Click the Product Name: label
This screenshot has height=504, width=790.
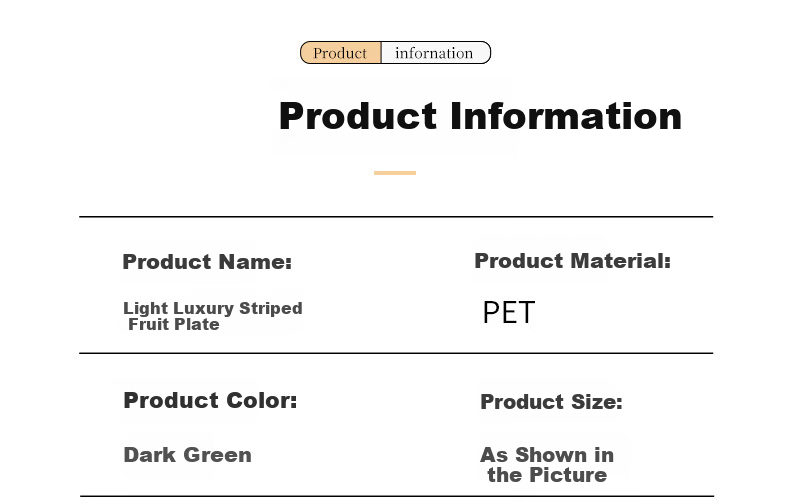pos(207,262)
